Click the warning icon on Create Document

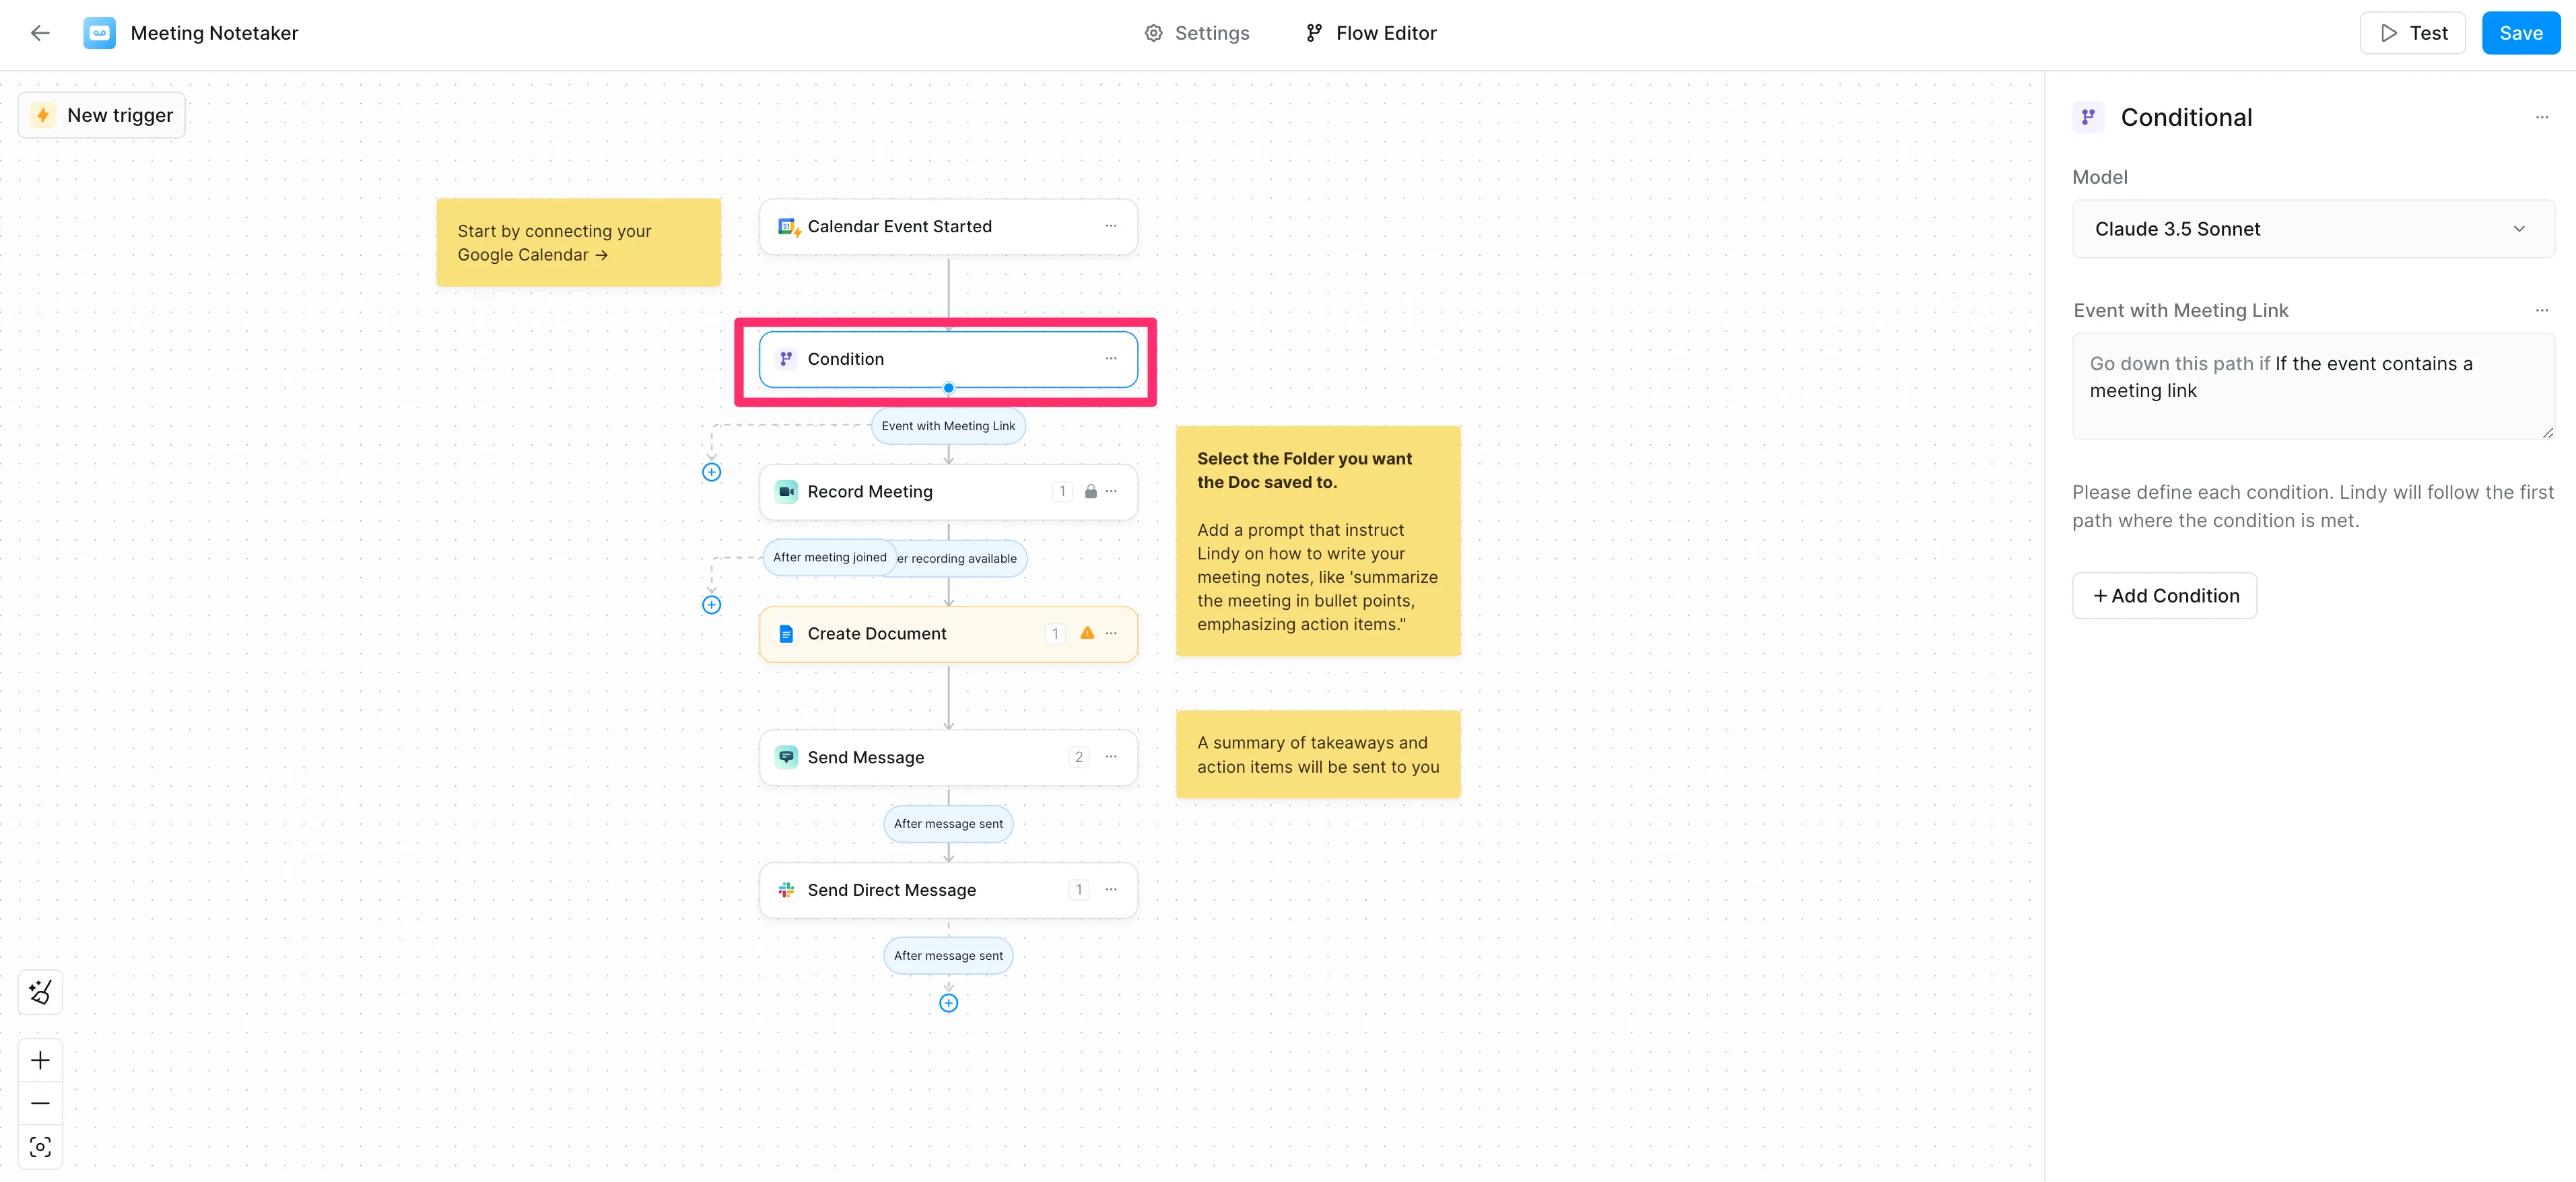point(1087,633)
